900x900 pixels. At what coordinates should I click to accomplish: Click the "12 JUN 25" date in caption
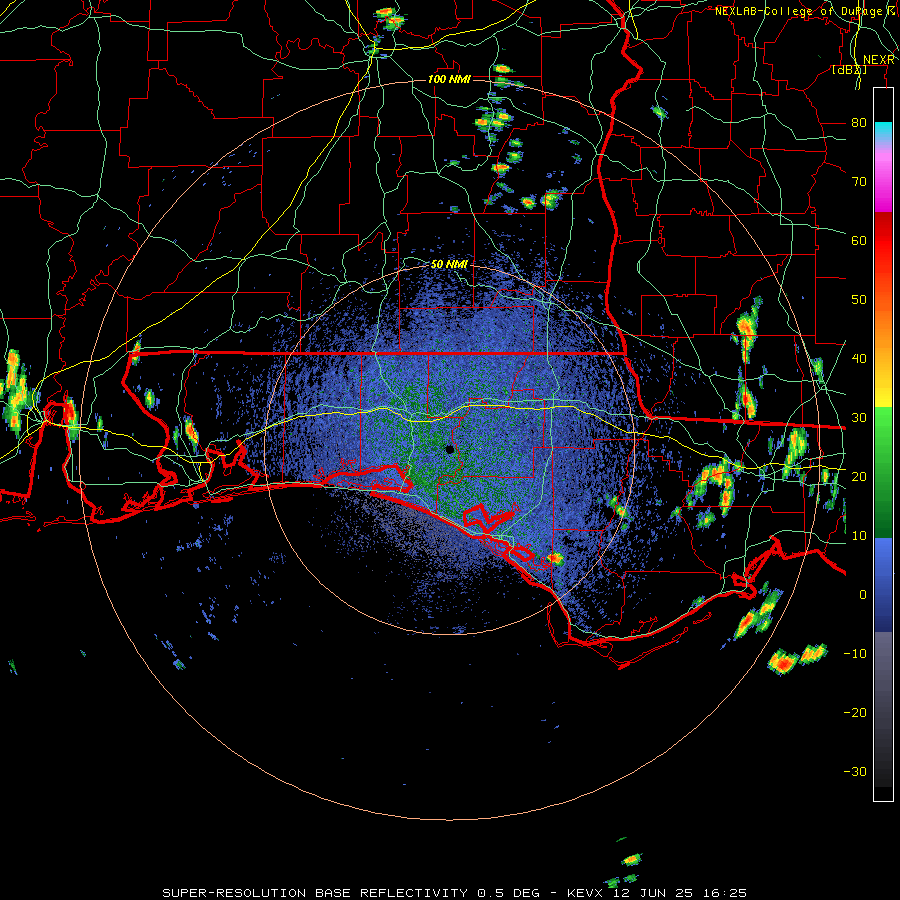click(652, 893)
